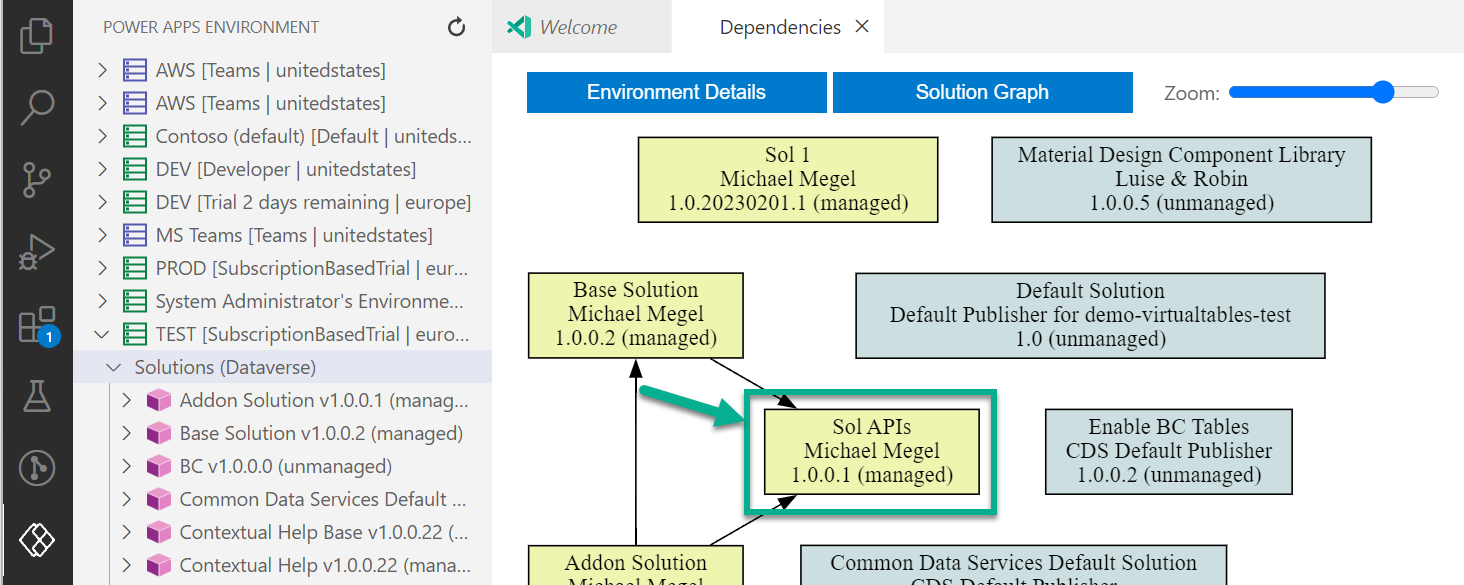This screenshot has width=1464, height=585.
Task: Switch to the Welcome tab
Action: [x=578, y=28]
